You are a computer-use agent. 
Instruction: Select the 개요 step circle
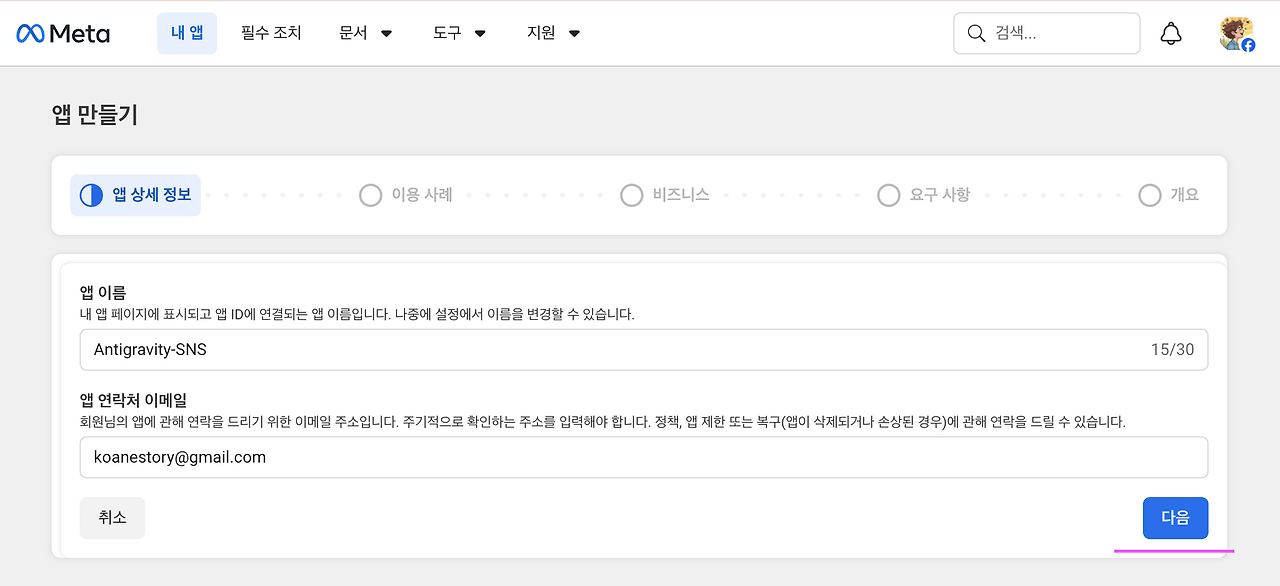1150,195
